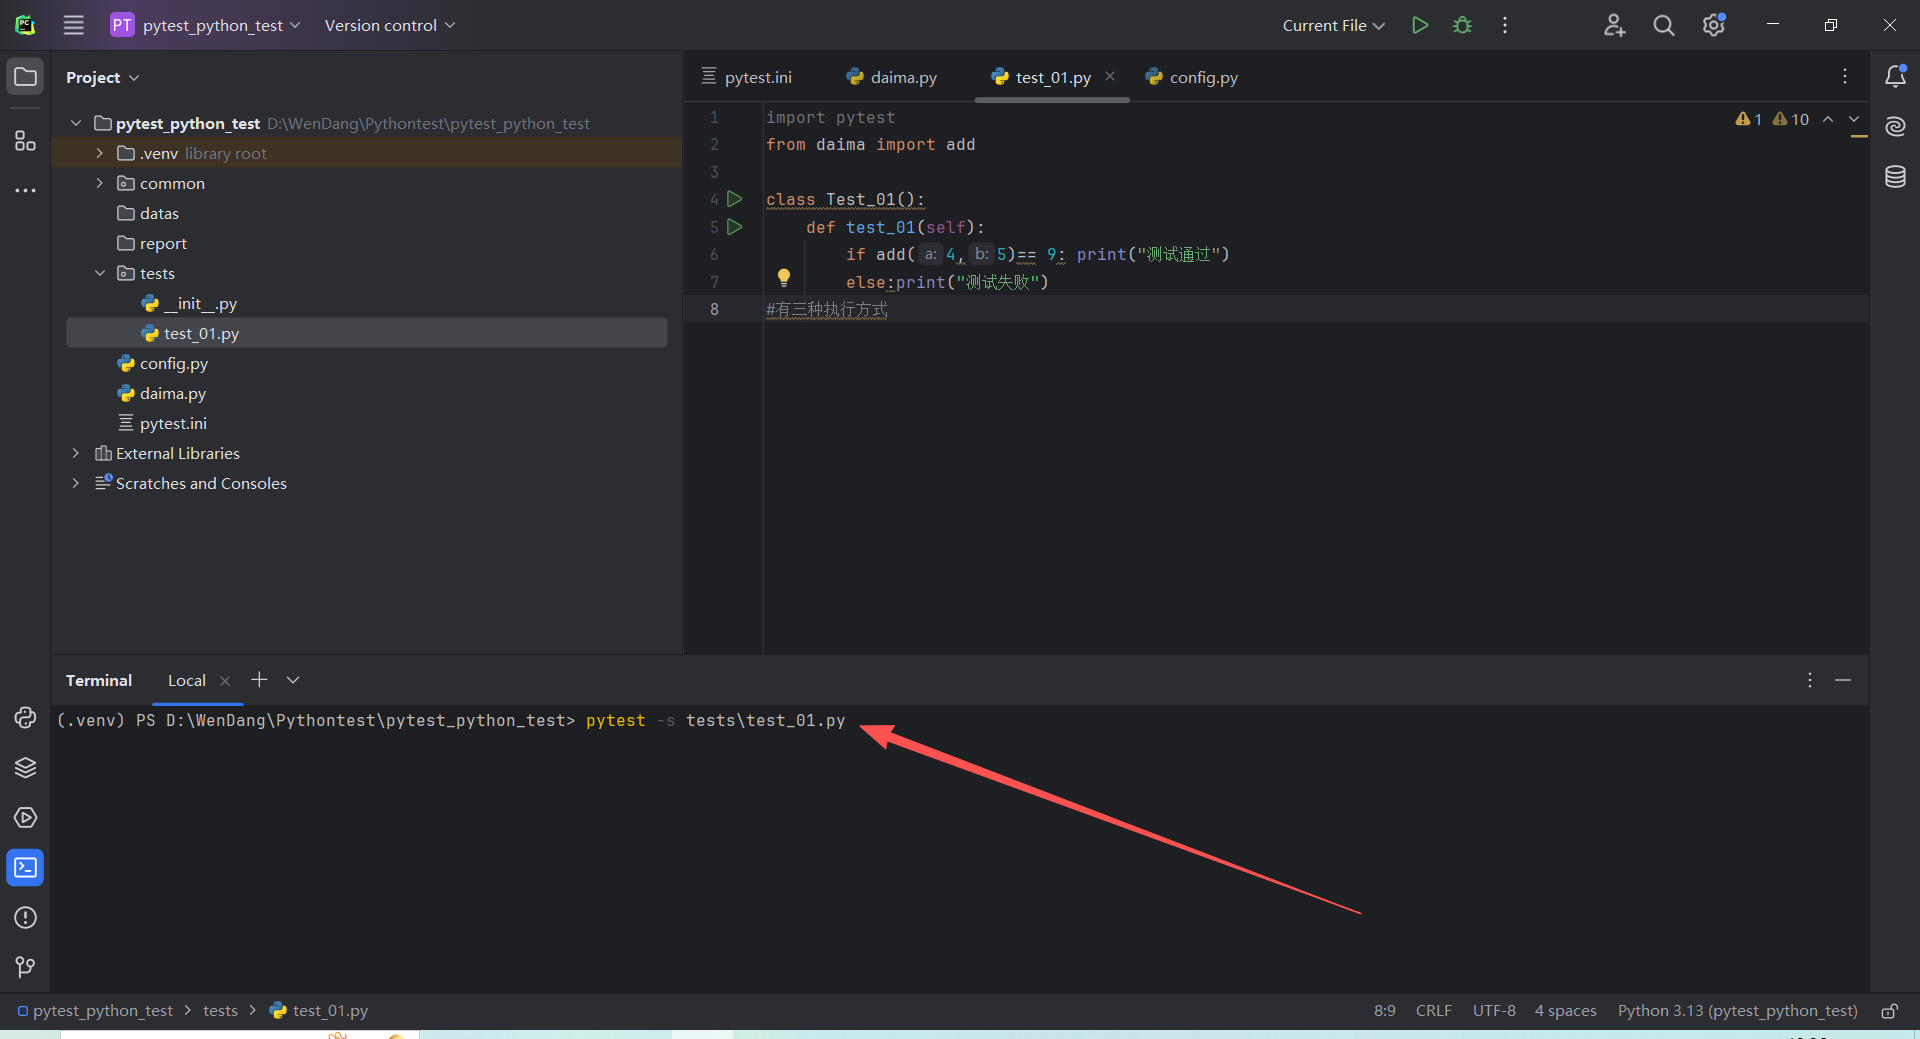Switch to config.py editor tab
Image resolution: width=1920 pixels, height=1039 pixels.
pos(1192,77)
